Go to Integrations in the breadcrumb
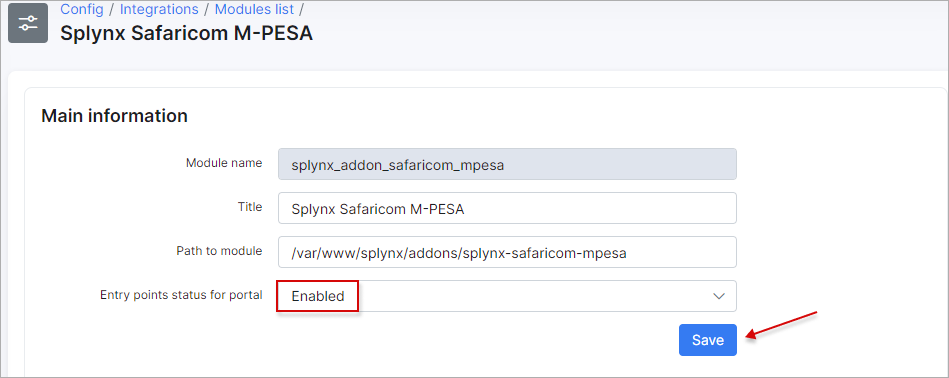 pyautogui.click(x=159, y=10)
